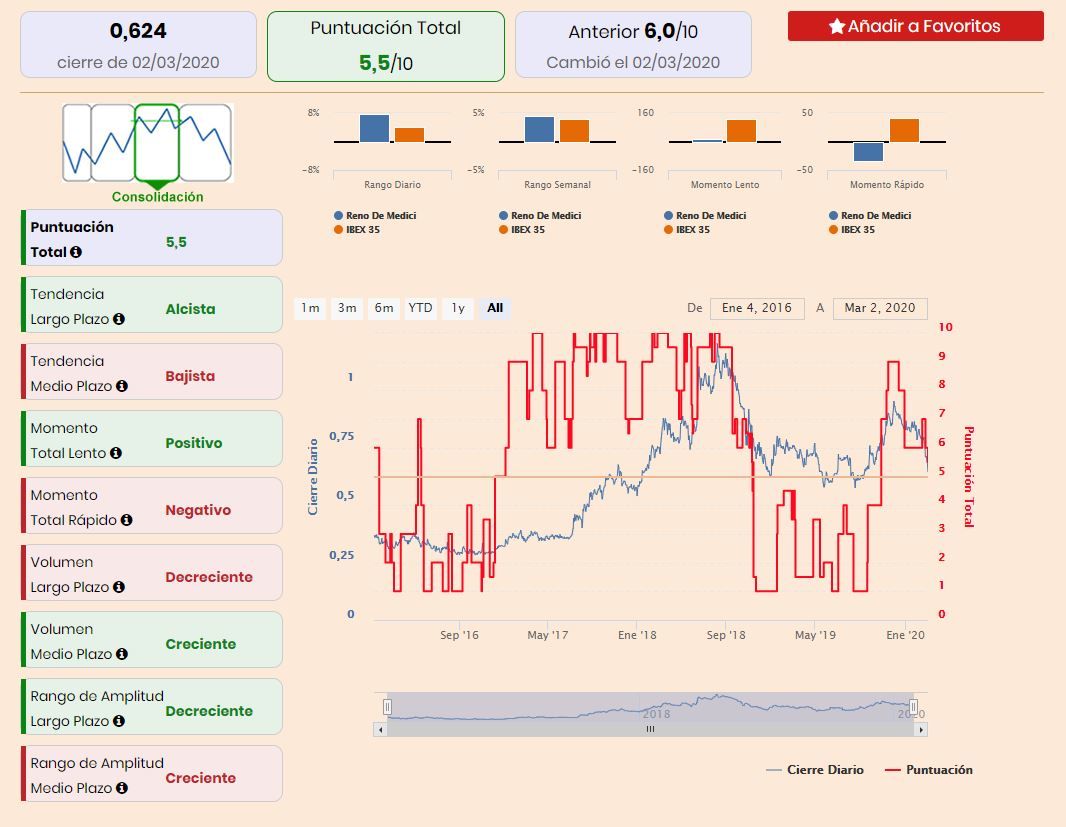
Task: Open info icon for Momento Total Rápido
Action: click(x=126, y=521)
